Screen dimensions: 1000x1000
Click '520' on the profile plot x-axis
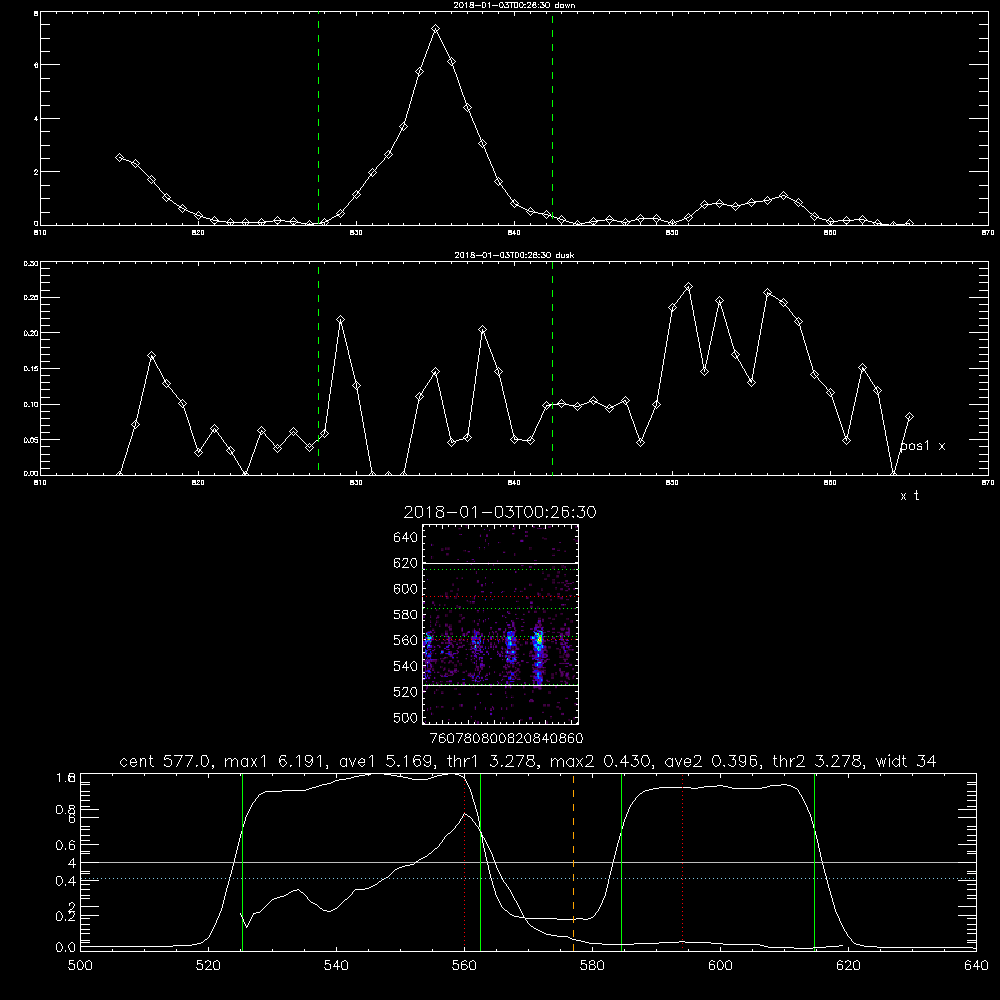point(209,966)
